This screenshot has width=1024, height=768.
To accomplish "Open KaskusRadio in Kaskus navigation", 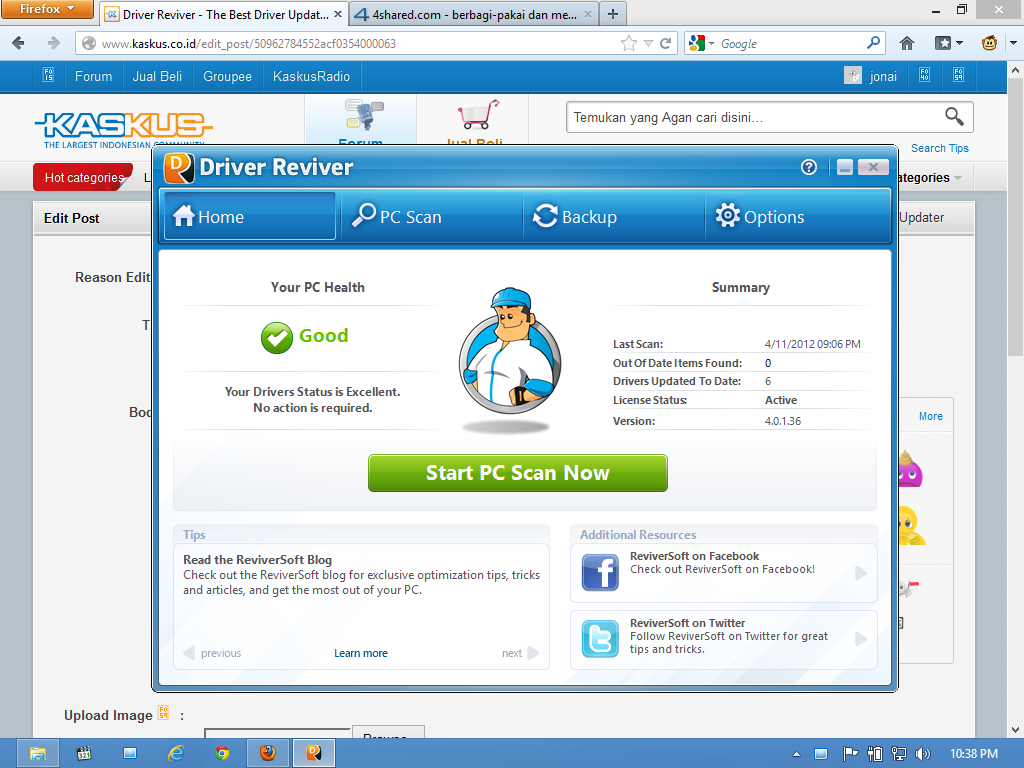I will click(x=312, y=76).
